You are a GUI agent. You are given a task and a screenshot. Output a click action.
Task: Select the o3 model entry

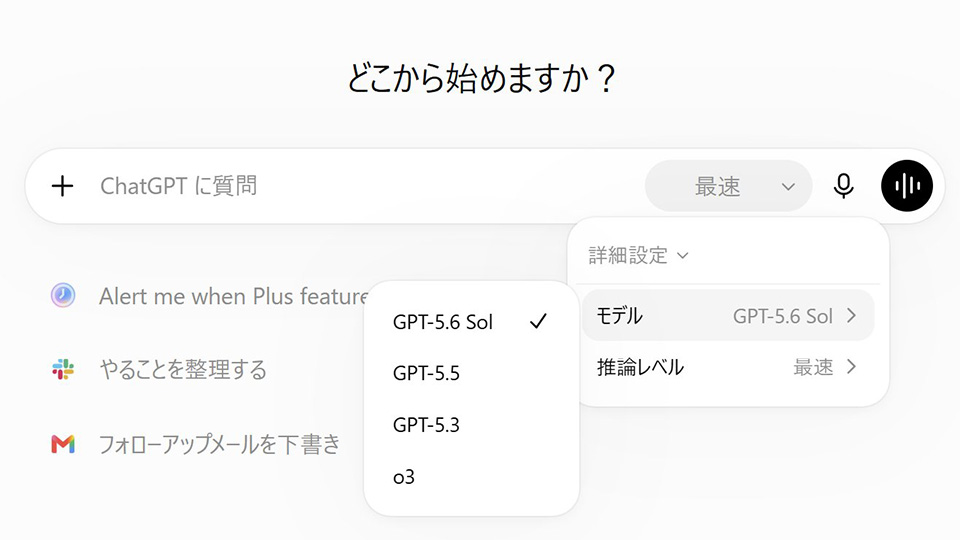tap(471, 476)
